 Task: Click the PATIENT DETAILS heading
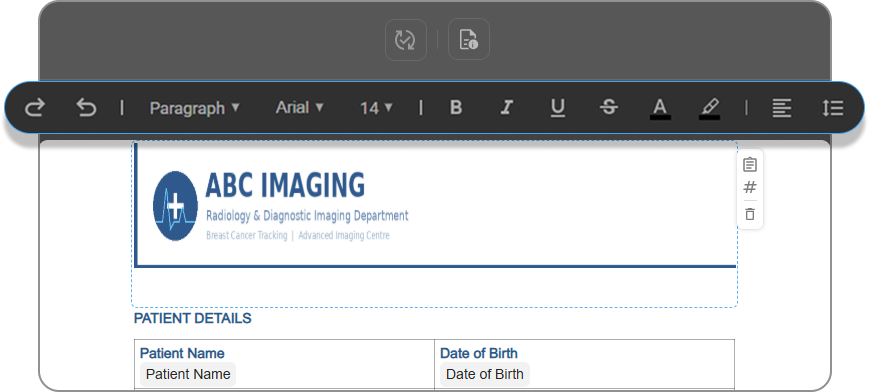192,318
